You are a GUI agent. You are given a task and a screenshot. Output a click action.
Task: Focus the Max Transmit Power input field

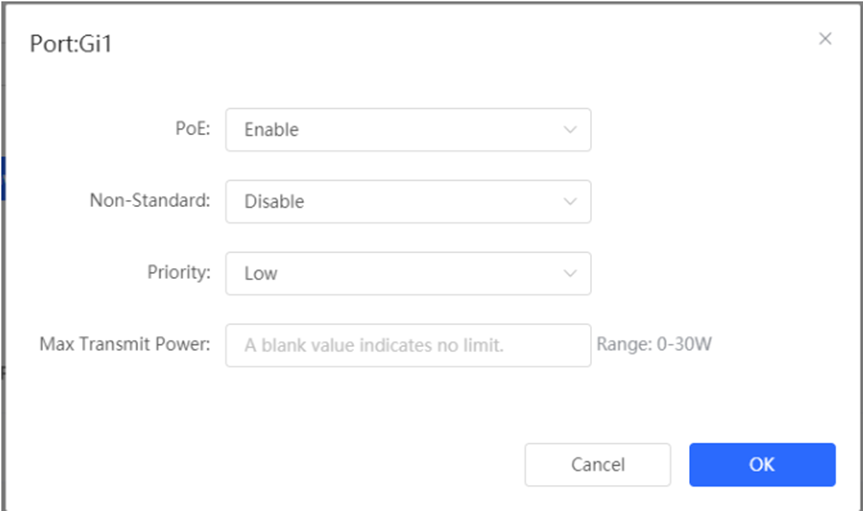coord(408,345)
